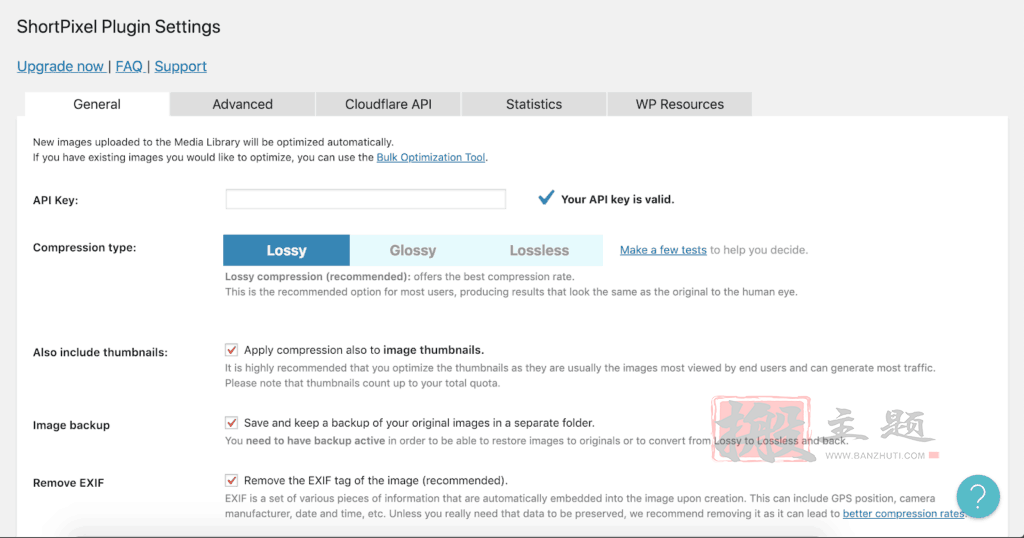Open the FAQ link

[x=129, y=67]
